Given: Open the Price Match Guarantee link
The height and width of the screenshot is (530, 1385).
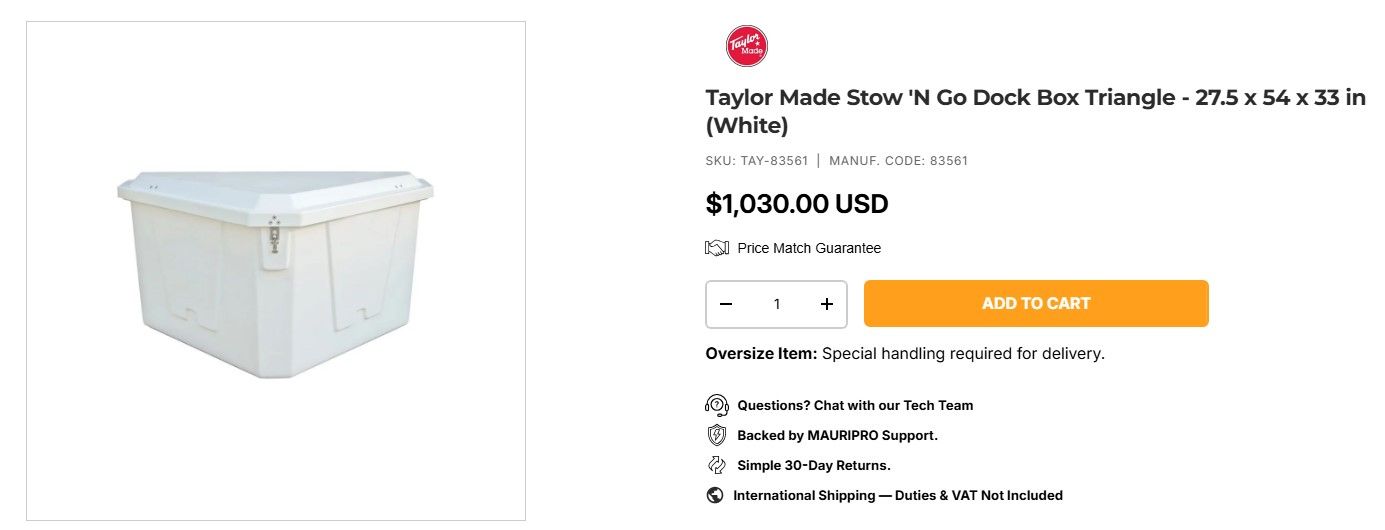Looking at the screenshot, I should (x=809, y=248).
